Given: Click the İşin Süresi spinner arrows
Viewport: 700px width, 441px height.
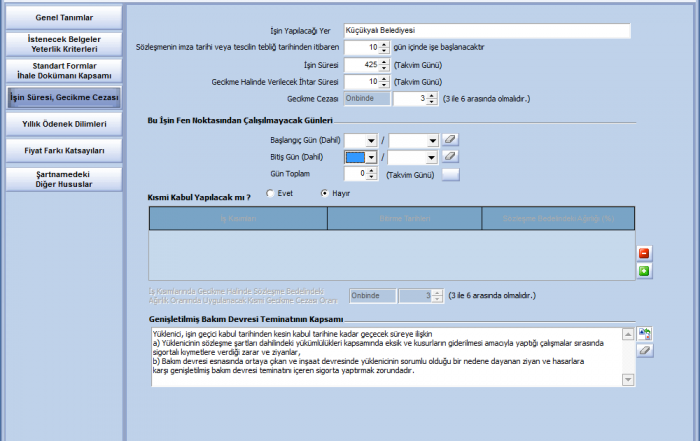Looking at the screenshot, I should pyautogui.click(x=385, y=64).
